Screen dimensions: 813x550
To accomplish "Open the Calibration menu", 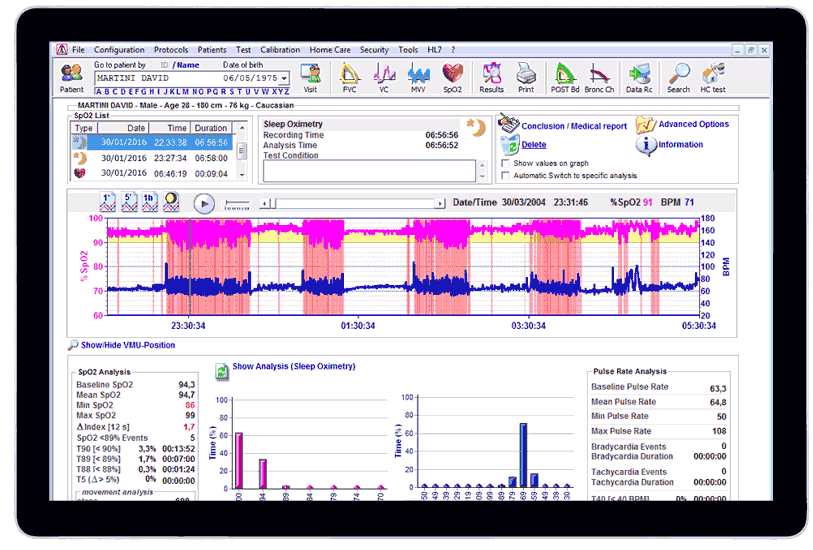I will 280,50.
